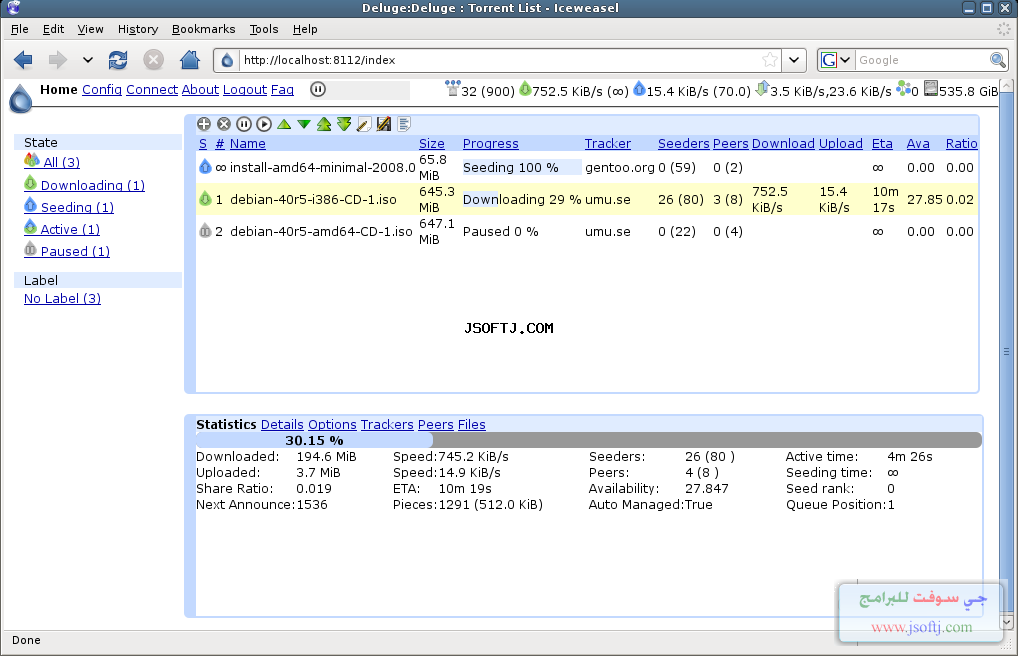Sort torrents by Ratio column

pos(962,144)
